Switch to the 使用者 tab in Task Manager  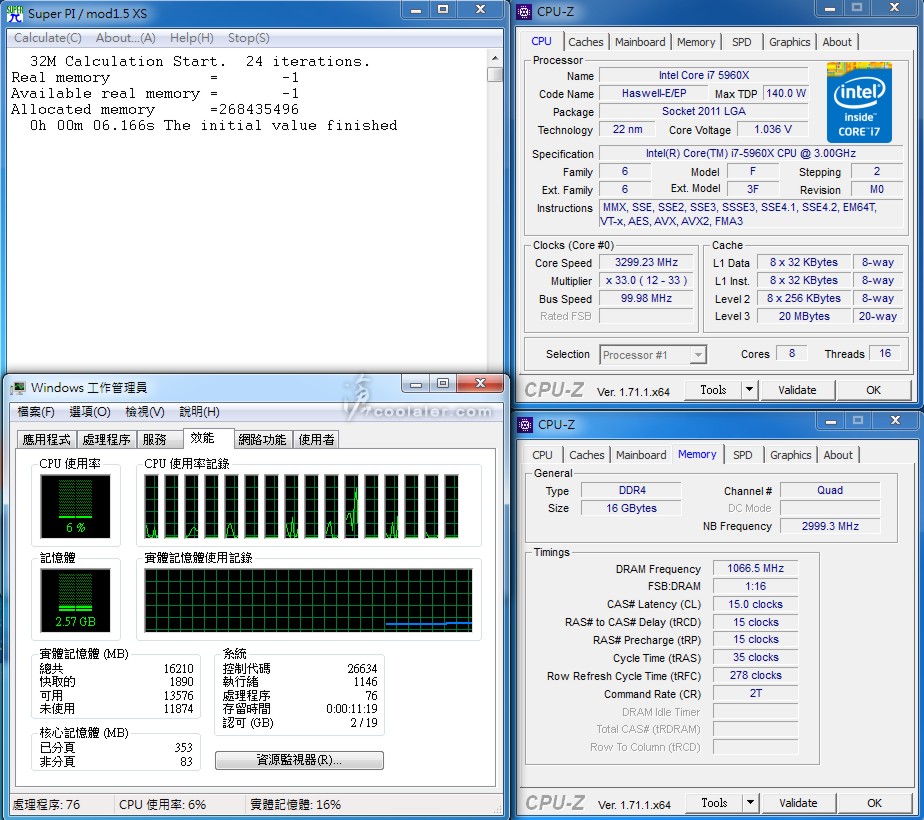click(x=316, y=439)
